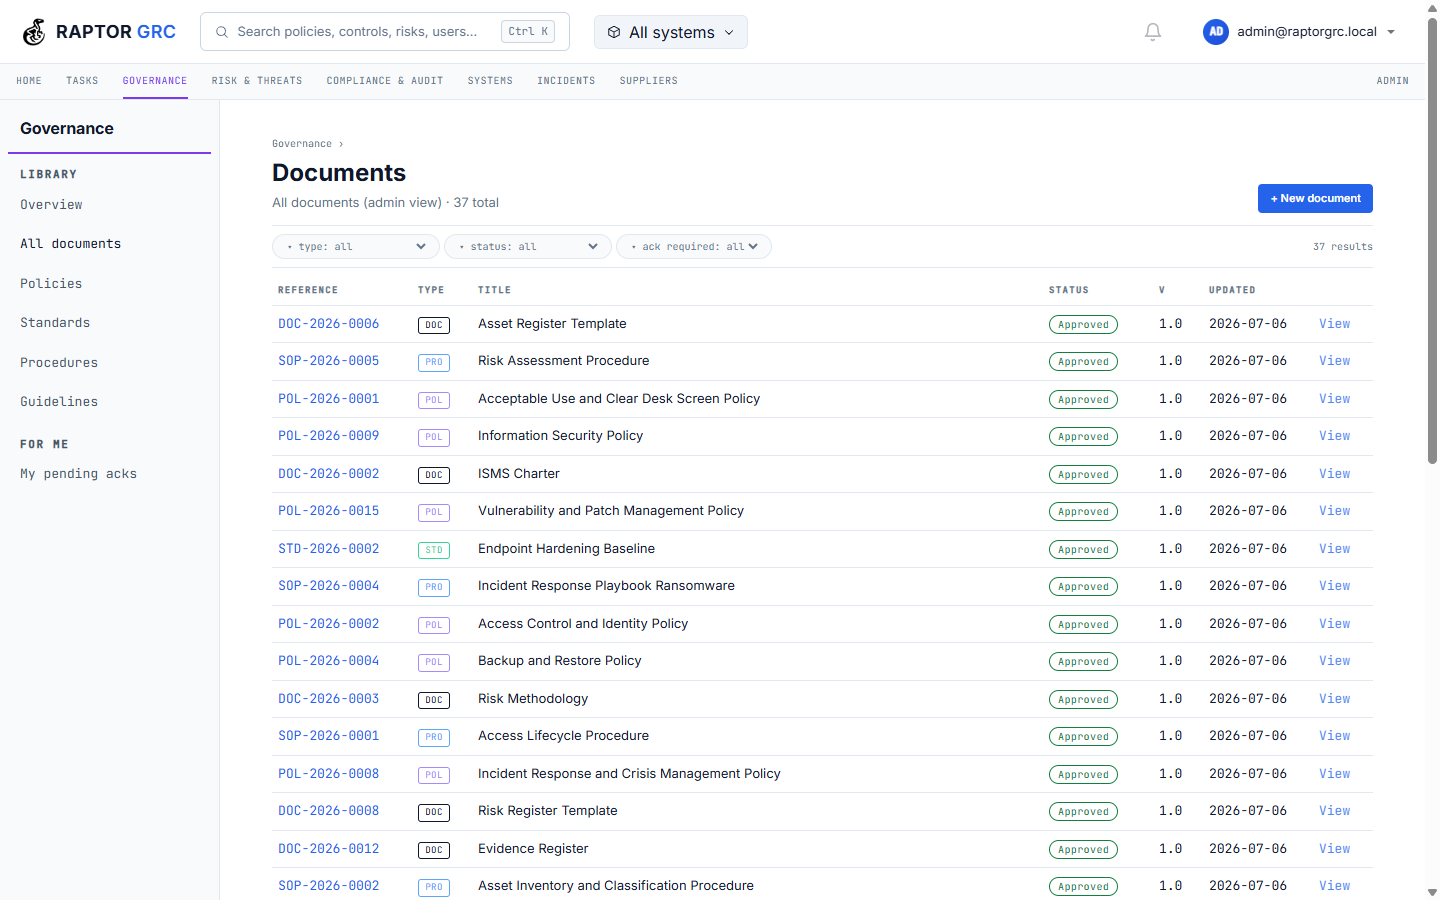Open reference POL-2026-0015
Screen dimensions: 1440x900
point(329,511)
